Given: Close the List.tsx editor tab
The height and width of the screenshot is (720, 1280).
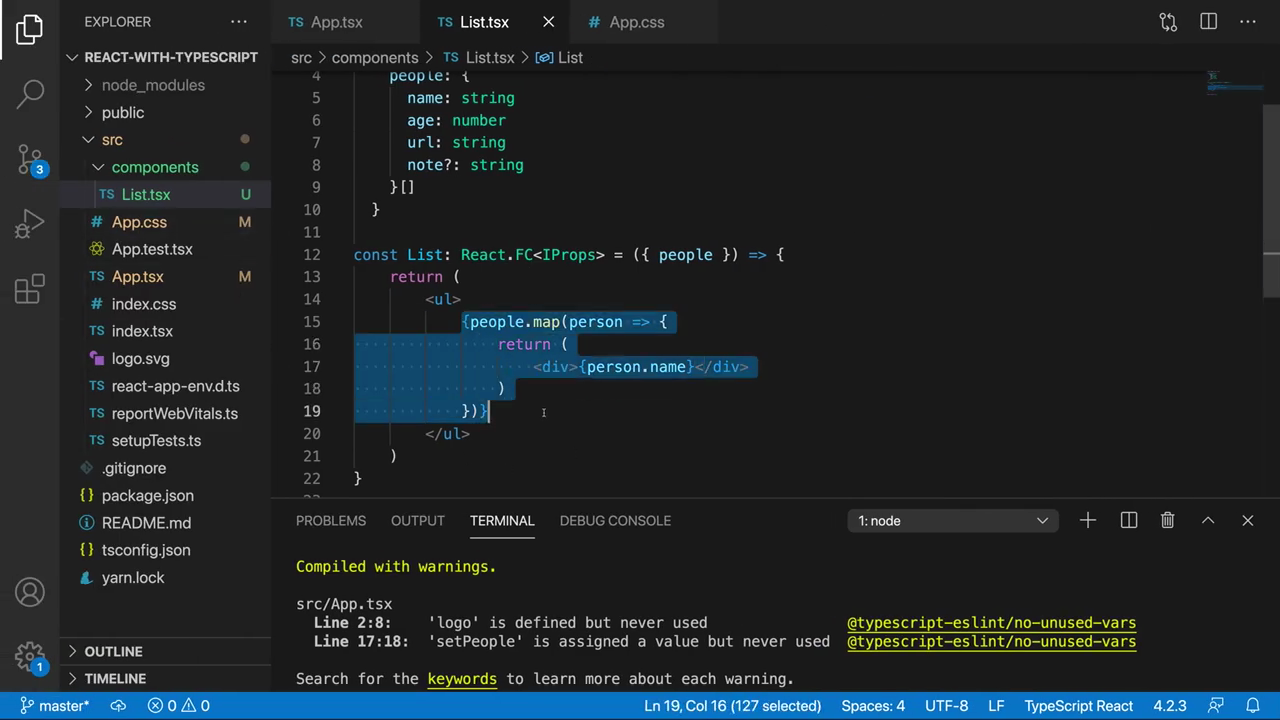Looking at the screenshot, I should tap(548, 22).
